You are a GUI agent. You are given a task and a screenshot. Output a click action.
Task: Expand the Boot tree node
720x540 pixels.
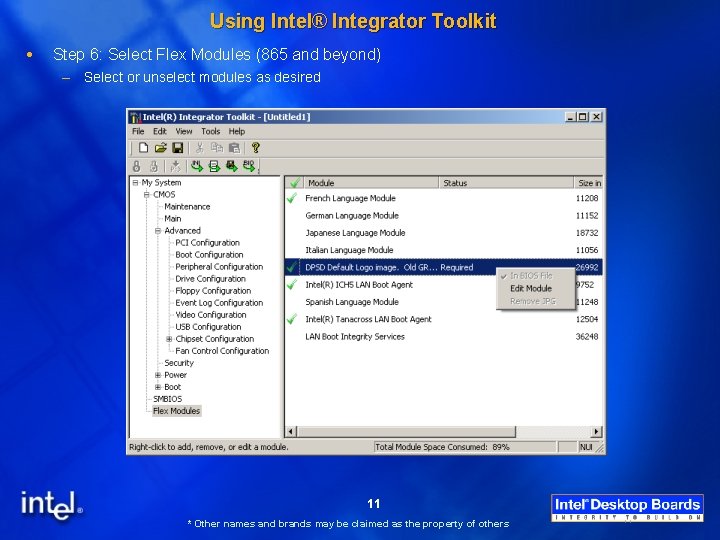tap(158, 387)
